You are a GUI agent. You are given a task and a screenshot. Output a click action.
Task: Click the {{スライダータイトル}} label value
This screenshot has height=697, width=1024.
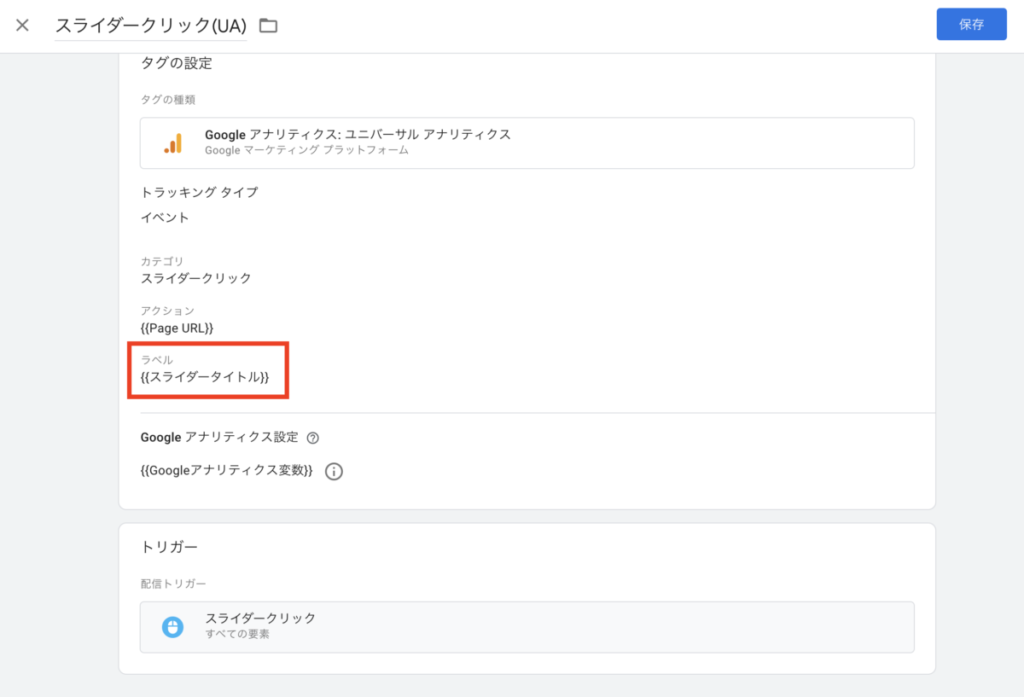205,377
